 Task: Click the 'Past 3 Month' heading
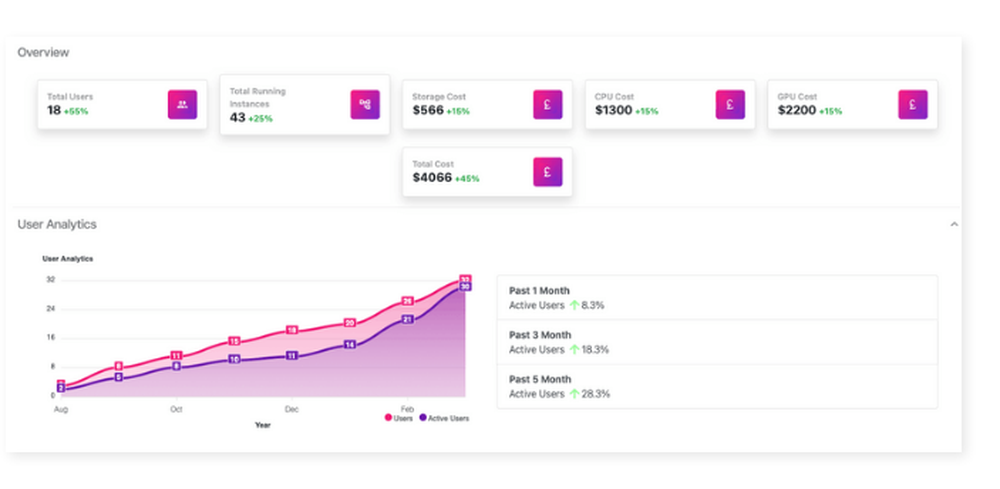coord(540,335)
